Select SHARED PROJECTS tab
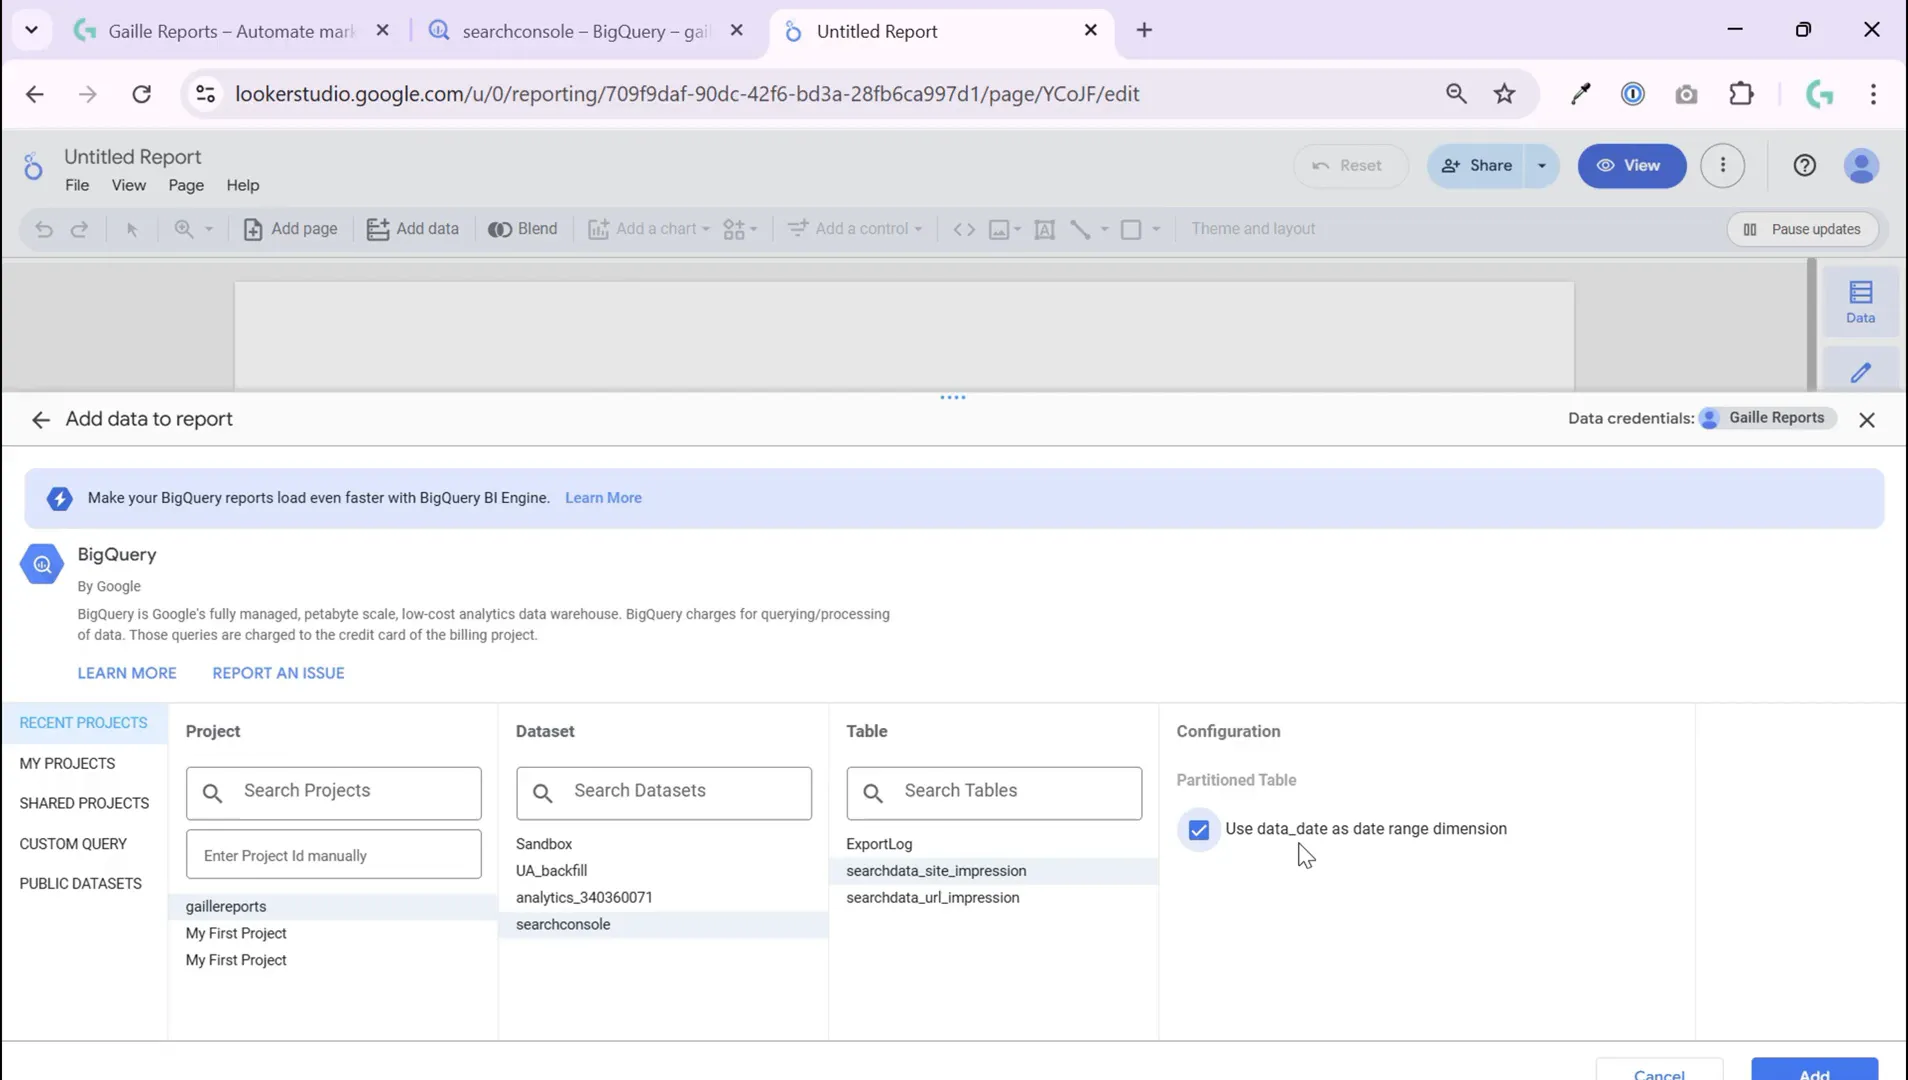The height and width of the screenshot is (1080, 1908). coord(84,803)
